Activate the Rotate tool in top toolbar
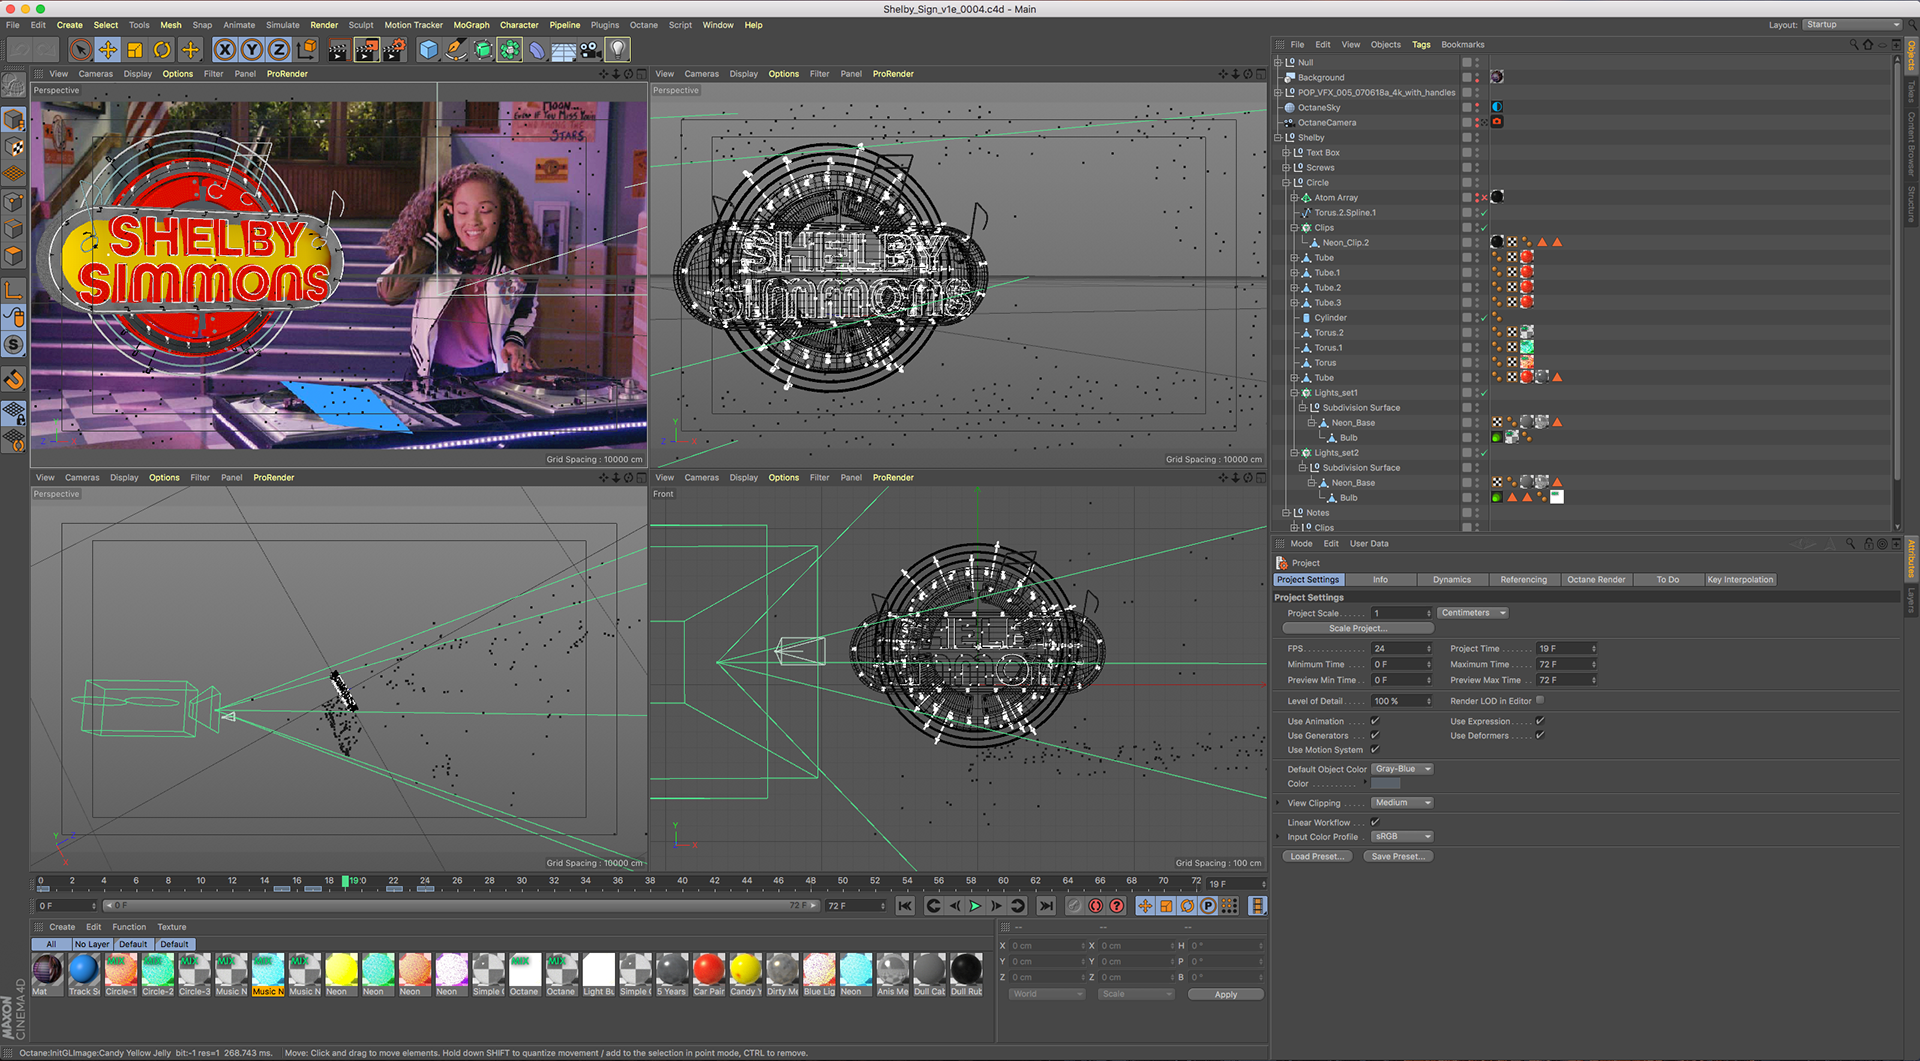The image size is (1920, 1061). tap(162, 49)
